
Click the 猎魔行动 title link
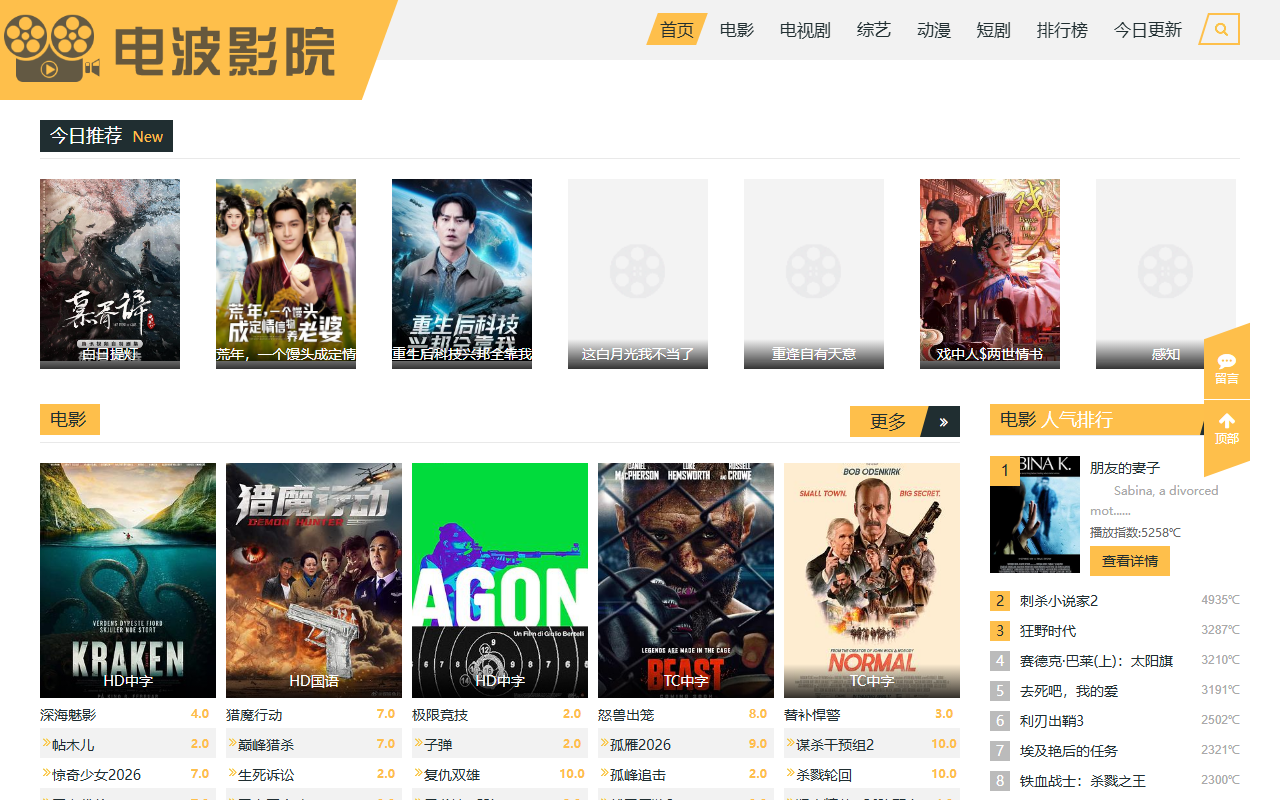tap(254, 715)
